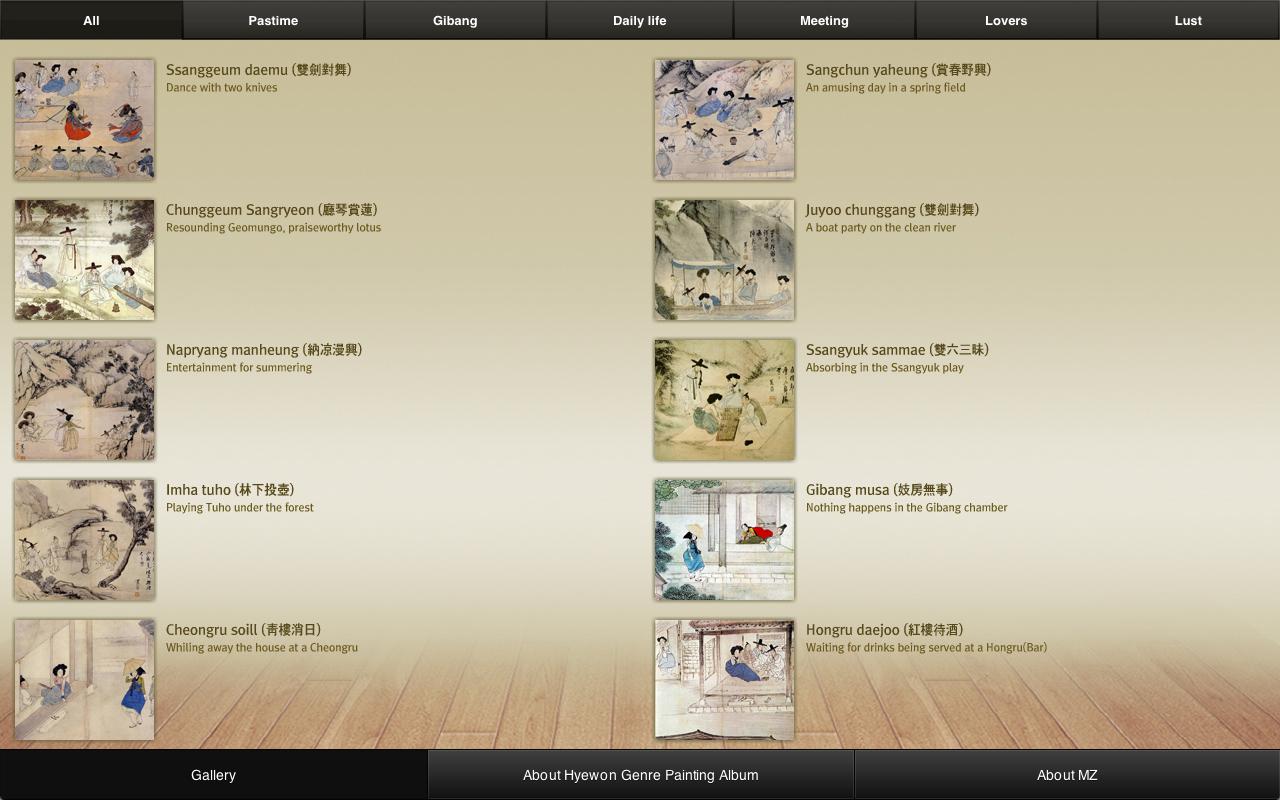The image size is (1280, 800).
Task: Filter paintings by Meeting tab
Action: tap(824, 20)
